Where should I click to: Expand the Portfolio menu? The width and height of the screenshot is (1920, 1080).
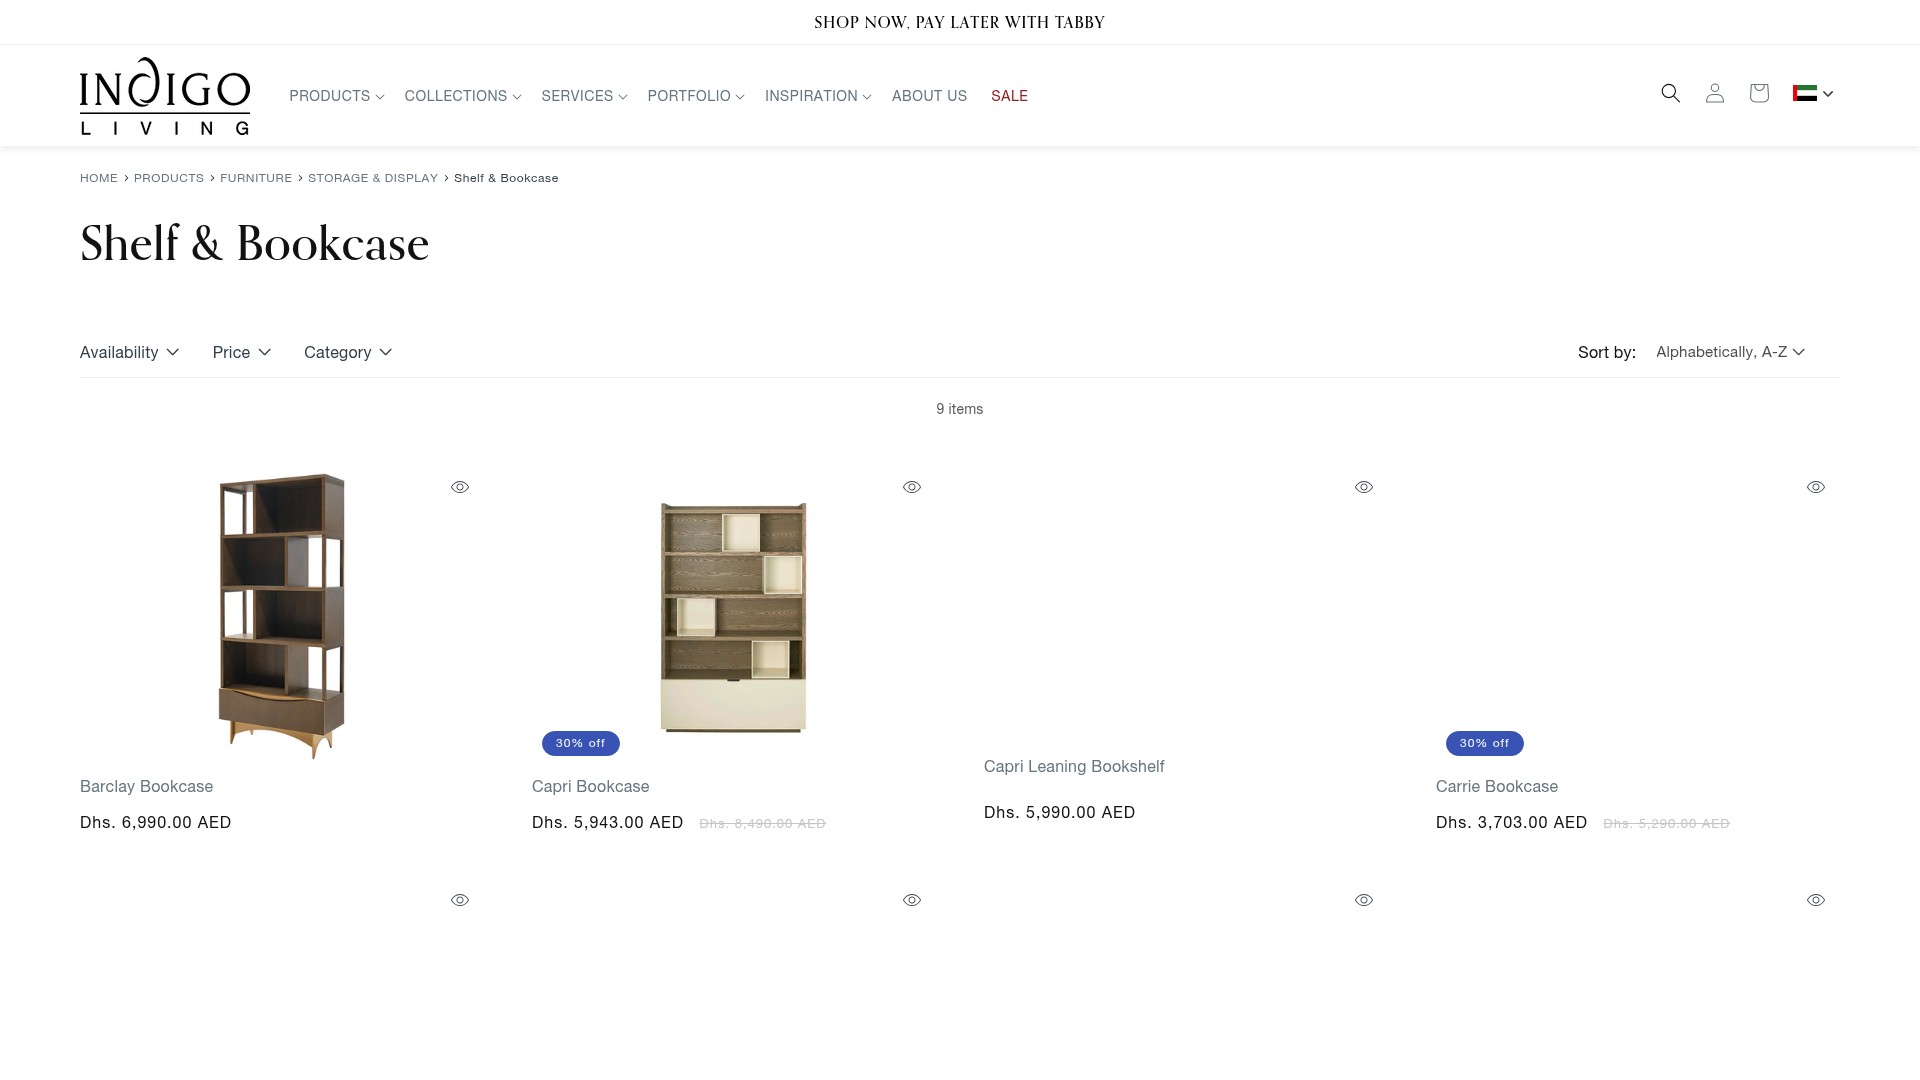[696, 96]
